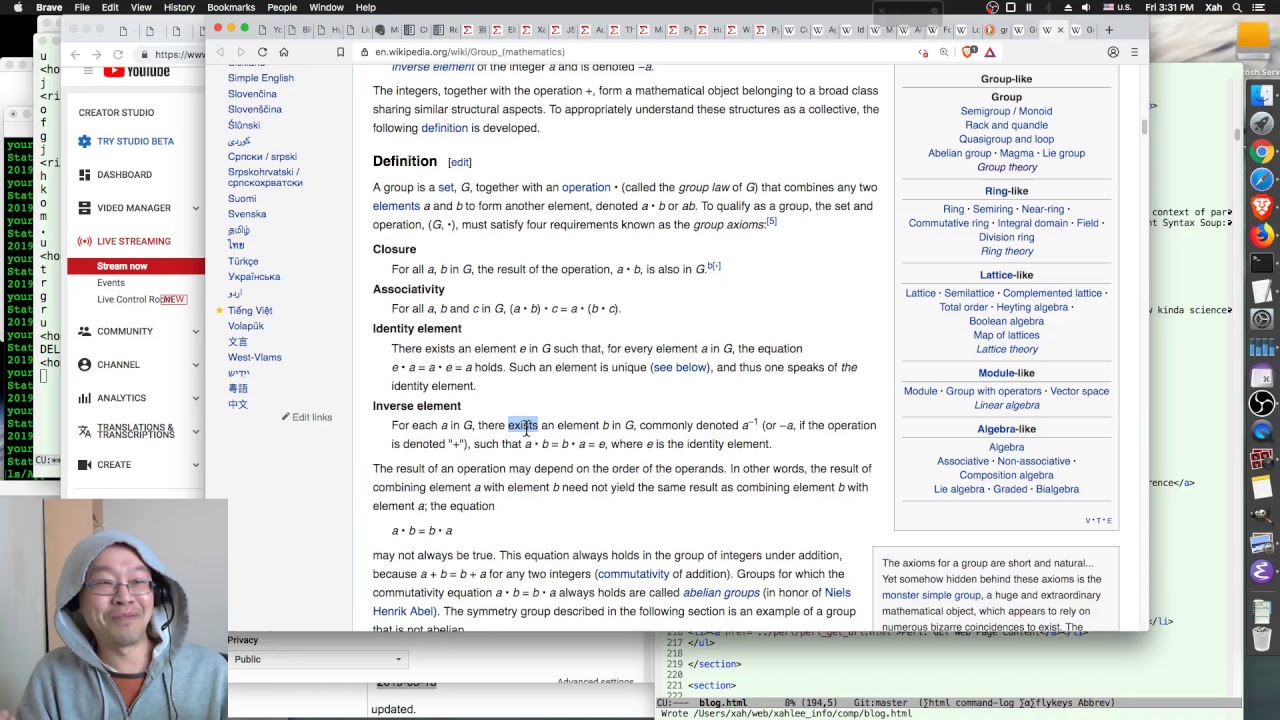This screenshot has height=720, width=1280.
Task: Reload the Wikipedia page
Action: point(262,52)
